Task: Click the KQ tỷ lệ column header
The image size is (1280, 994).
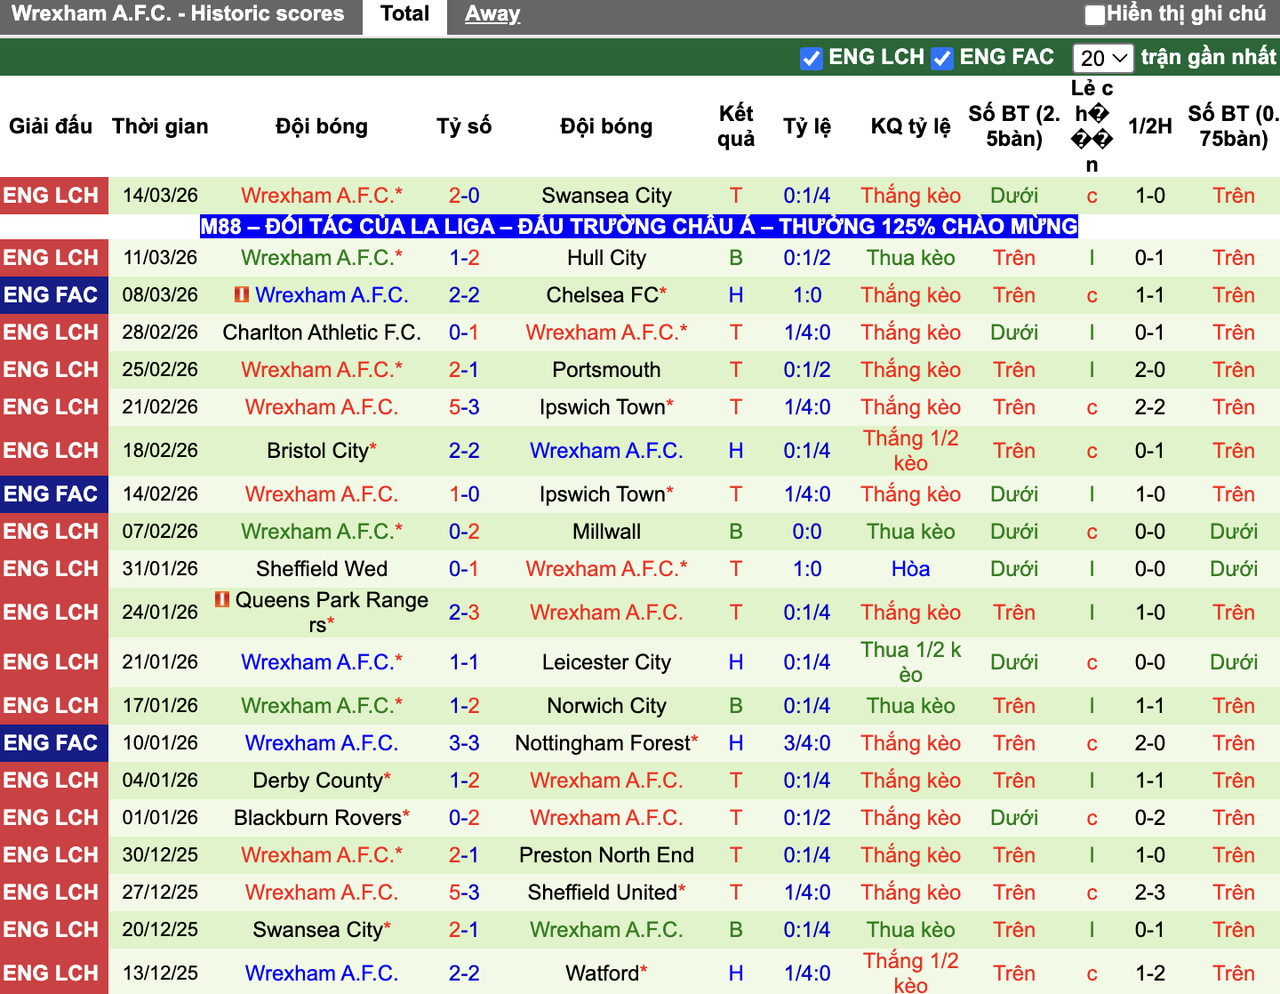Action: [911, 126]
